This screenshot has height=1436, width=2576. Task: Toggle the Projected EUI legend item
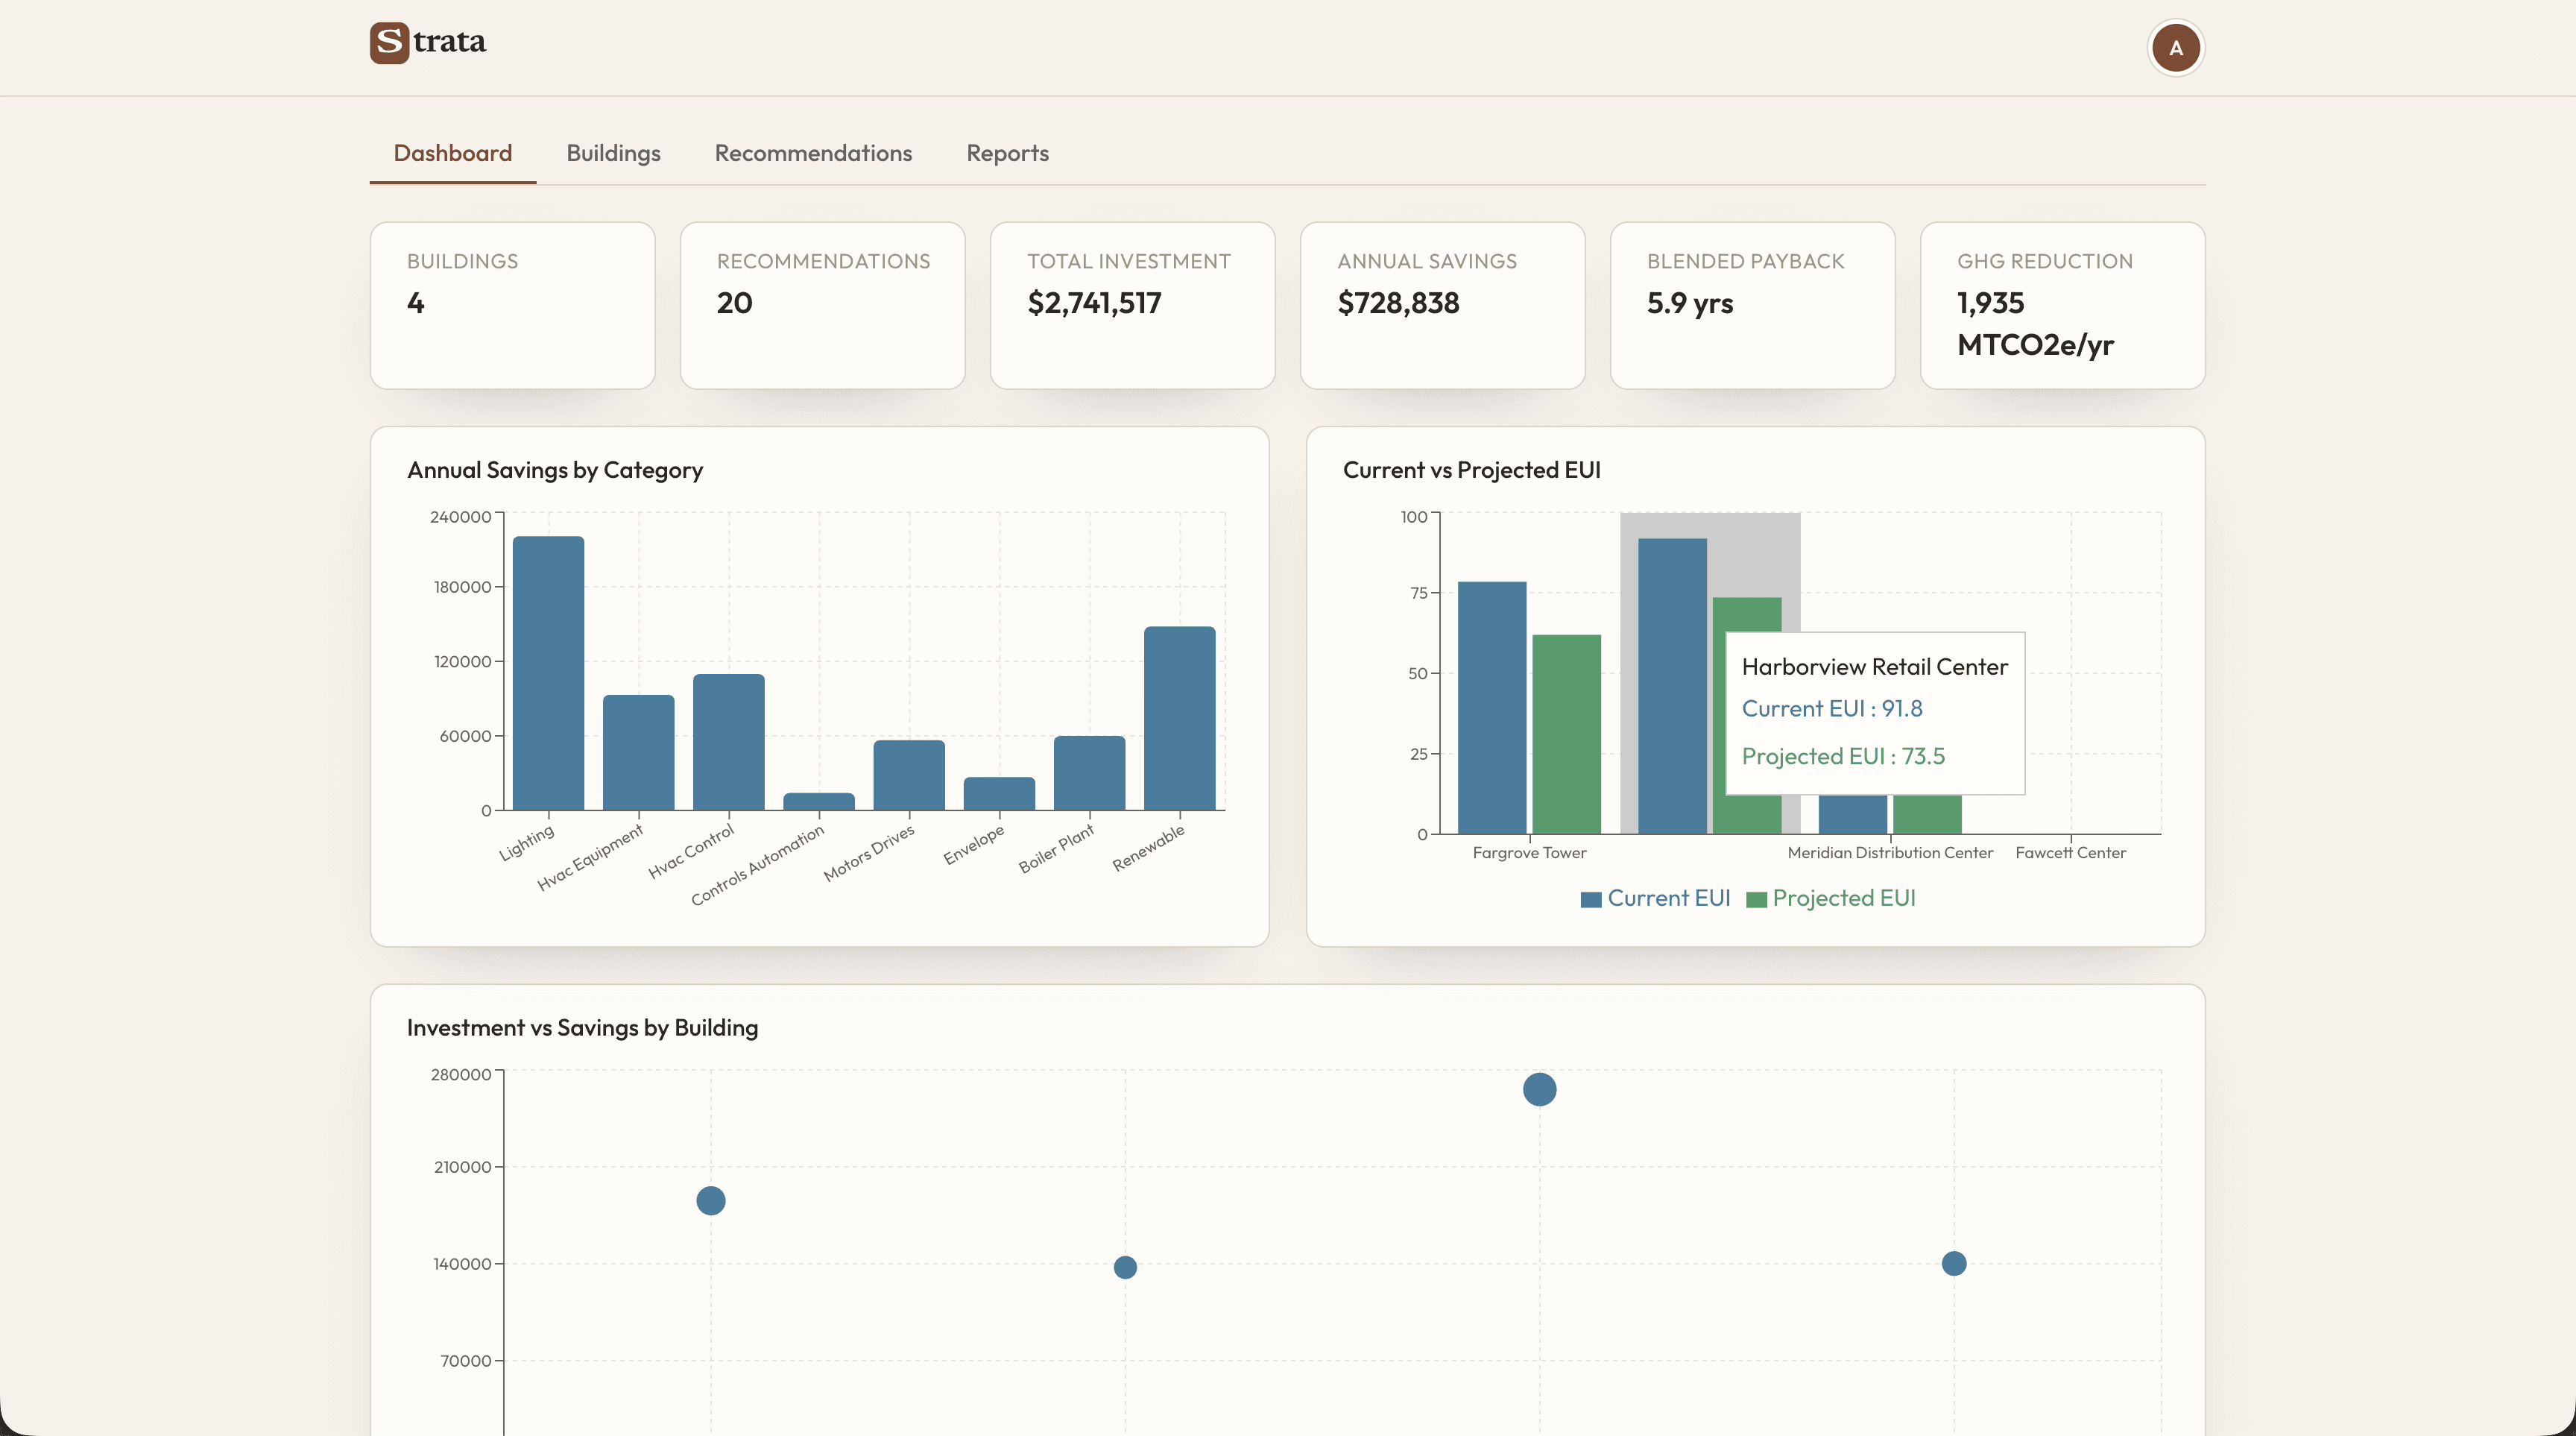(1830, 898)
